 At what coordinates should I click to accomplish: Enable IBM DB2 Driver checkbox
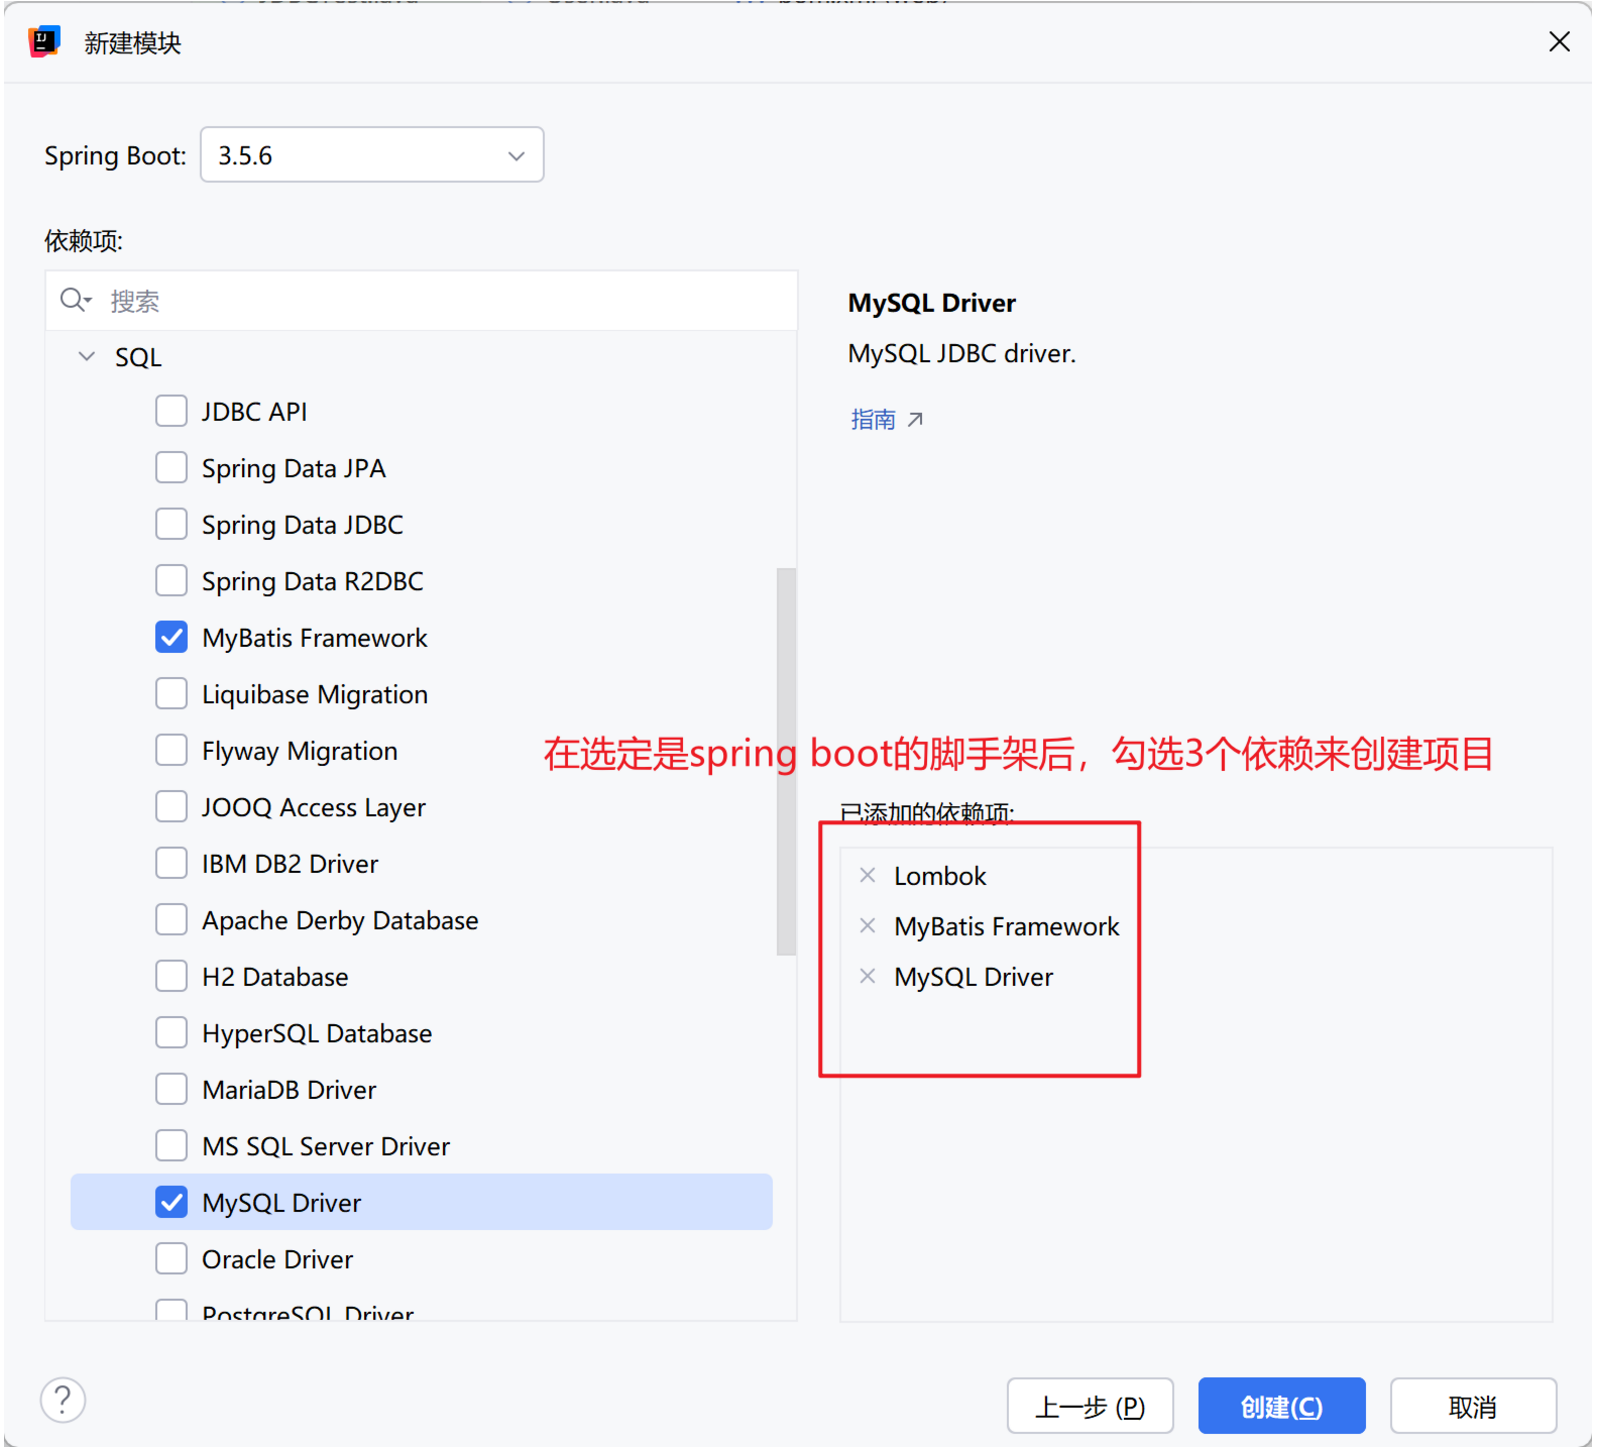[171, 863]
